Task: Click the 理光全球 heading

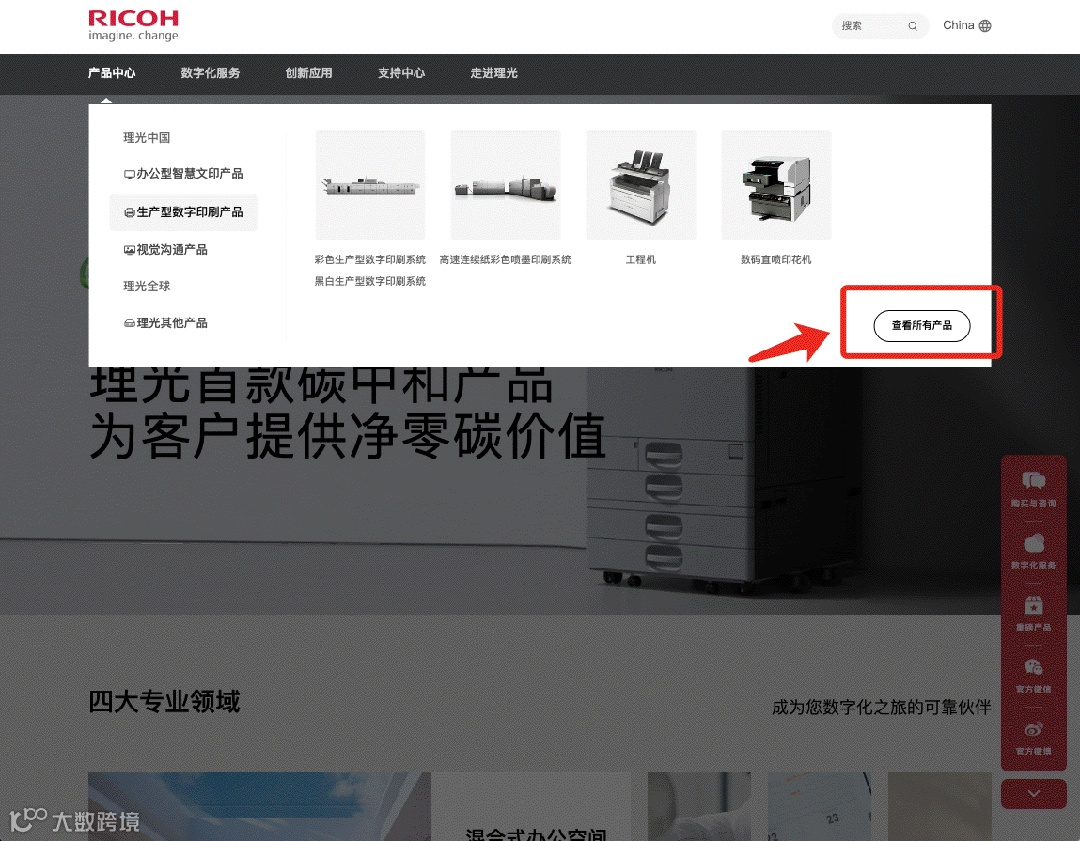Action: click(x=147, y=286)
